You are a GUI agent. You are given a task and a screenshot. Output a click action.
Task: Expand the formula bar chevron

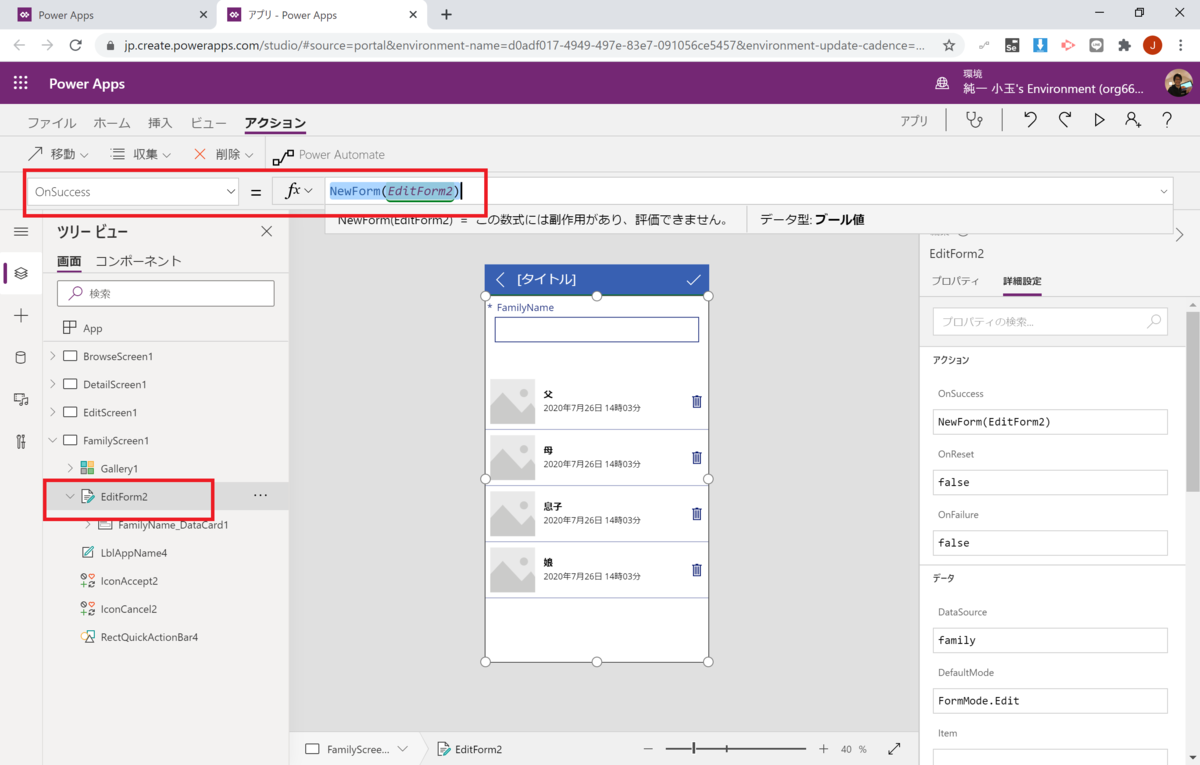(x=1164, y=192)
